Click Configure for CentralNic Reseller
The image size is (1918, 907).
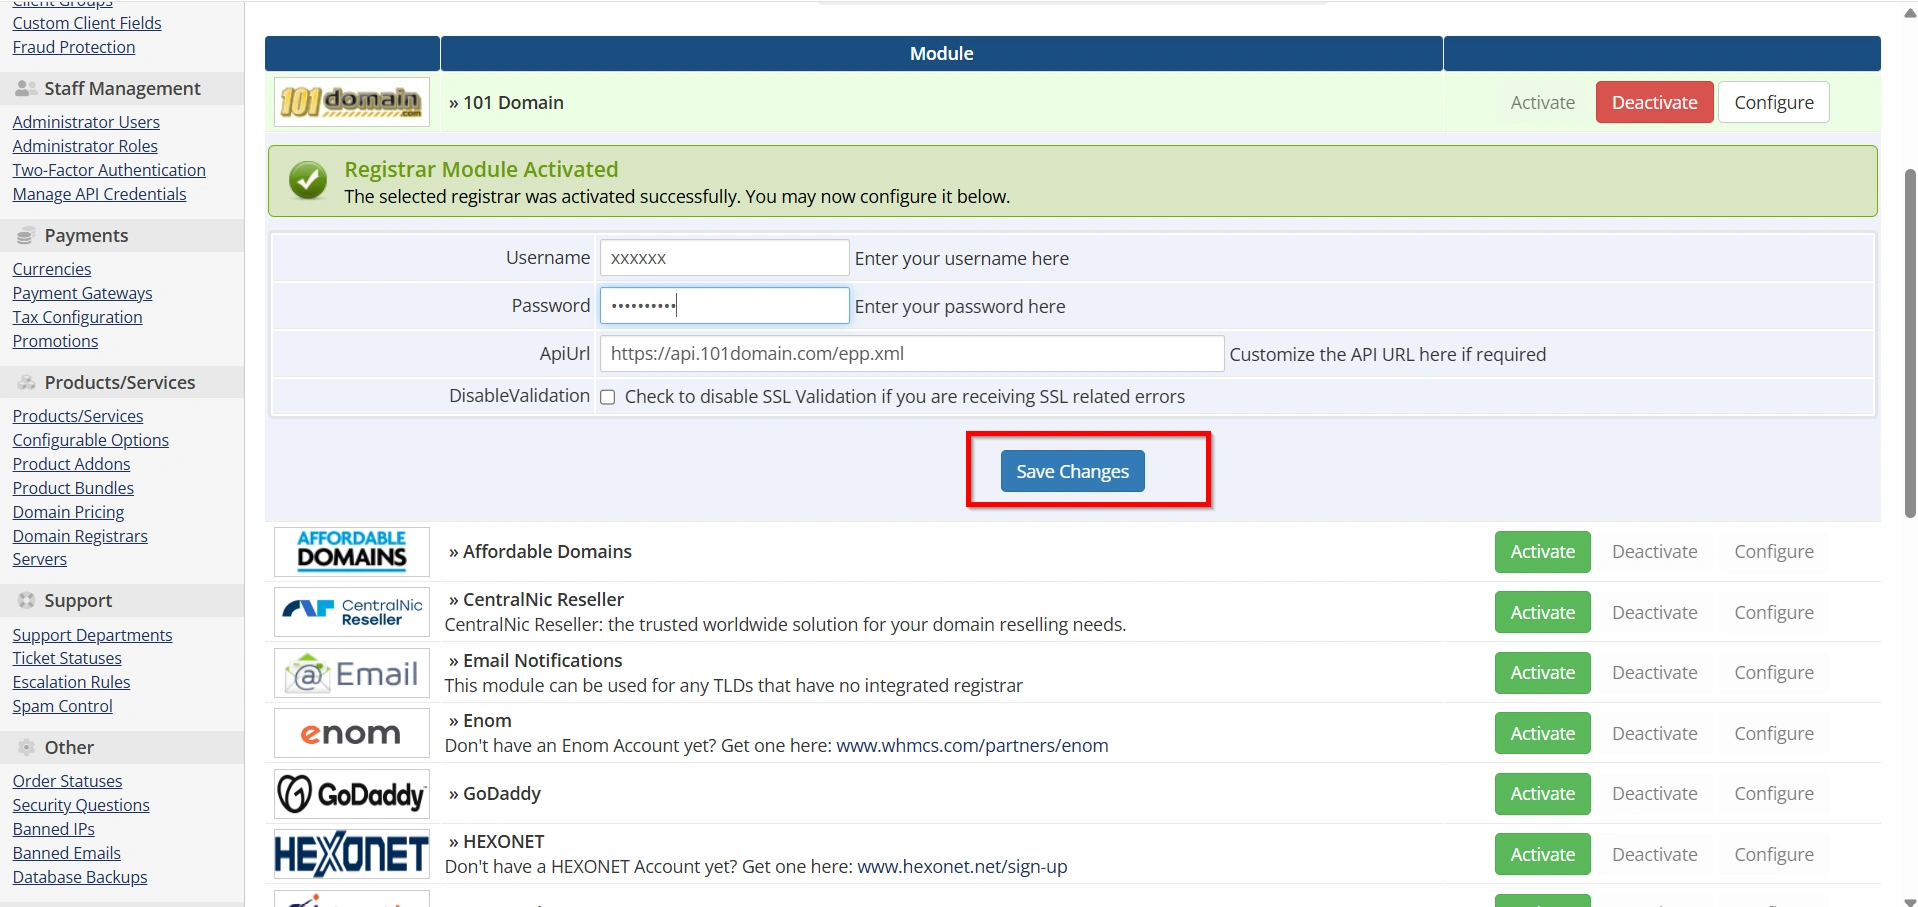point(1773,612)
